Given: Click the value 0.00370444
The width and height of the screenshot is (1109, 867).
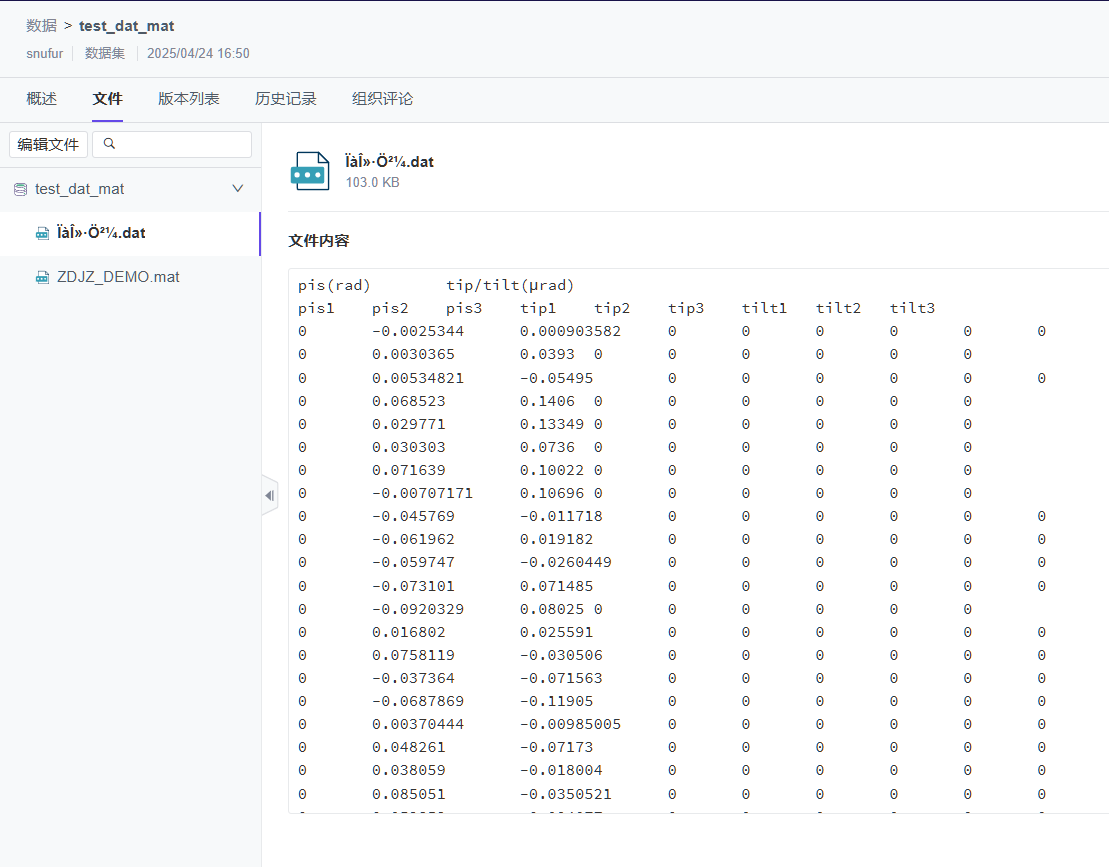Looking at the screenshot, I should (418, 725).
